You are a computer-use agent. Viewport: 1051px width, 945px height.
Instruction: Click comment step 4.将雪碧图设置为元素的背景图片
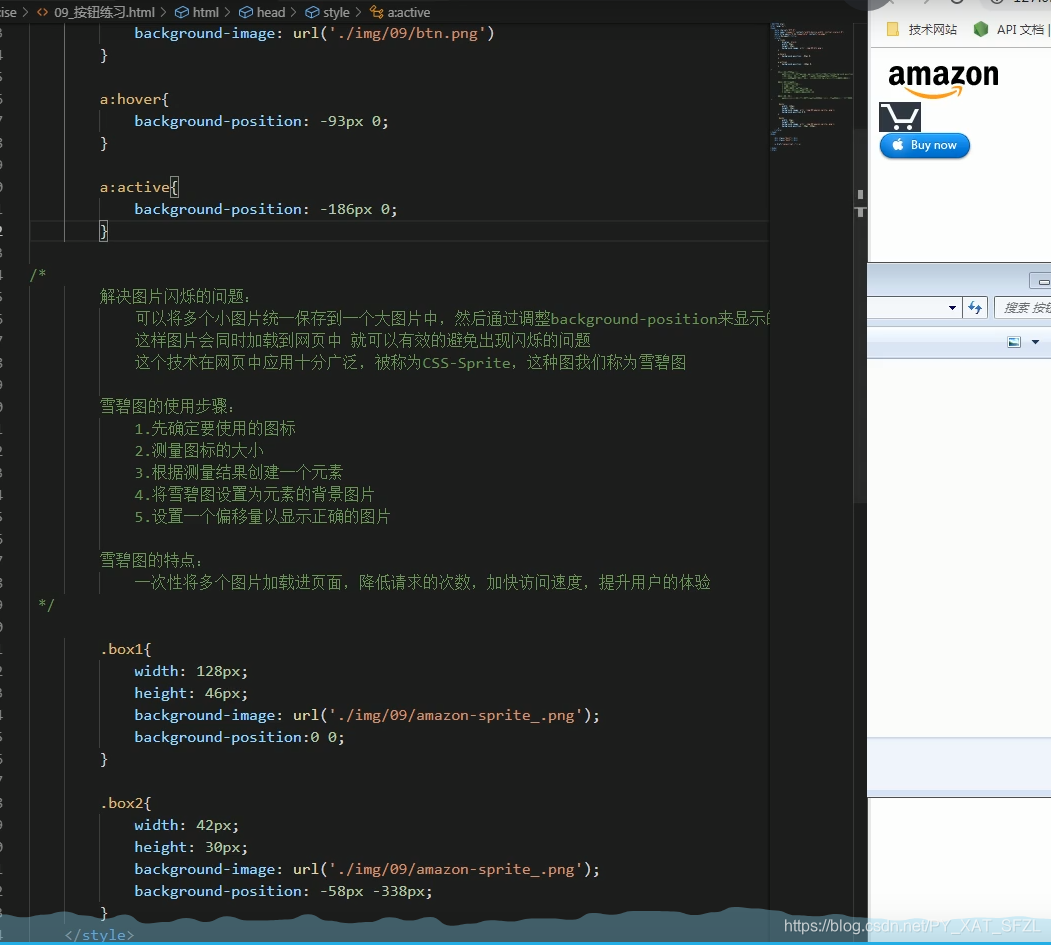click(255, 495)
